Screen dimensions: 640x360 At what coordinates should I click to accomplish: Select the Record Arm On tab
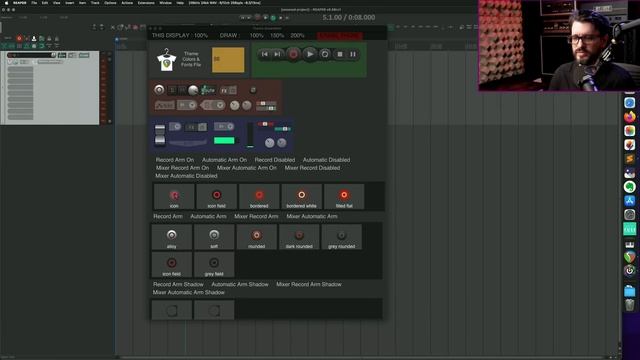[x=175, y=160]
